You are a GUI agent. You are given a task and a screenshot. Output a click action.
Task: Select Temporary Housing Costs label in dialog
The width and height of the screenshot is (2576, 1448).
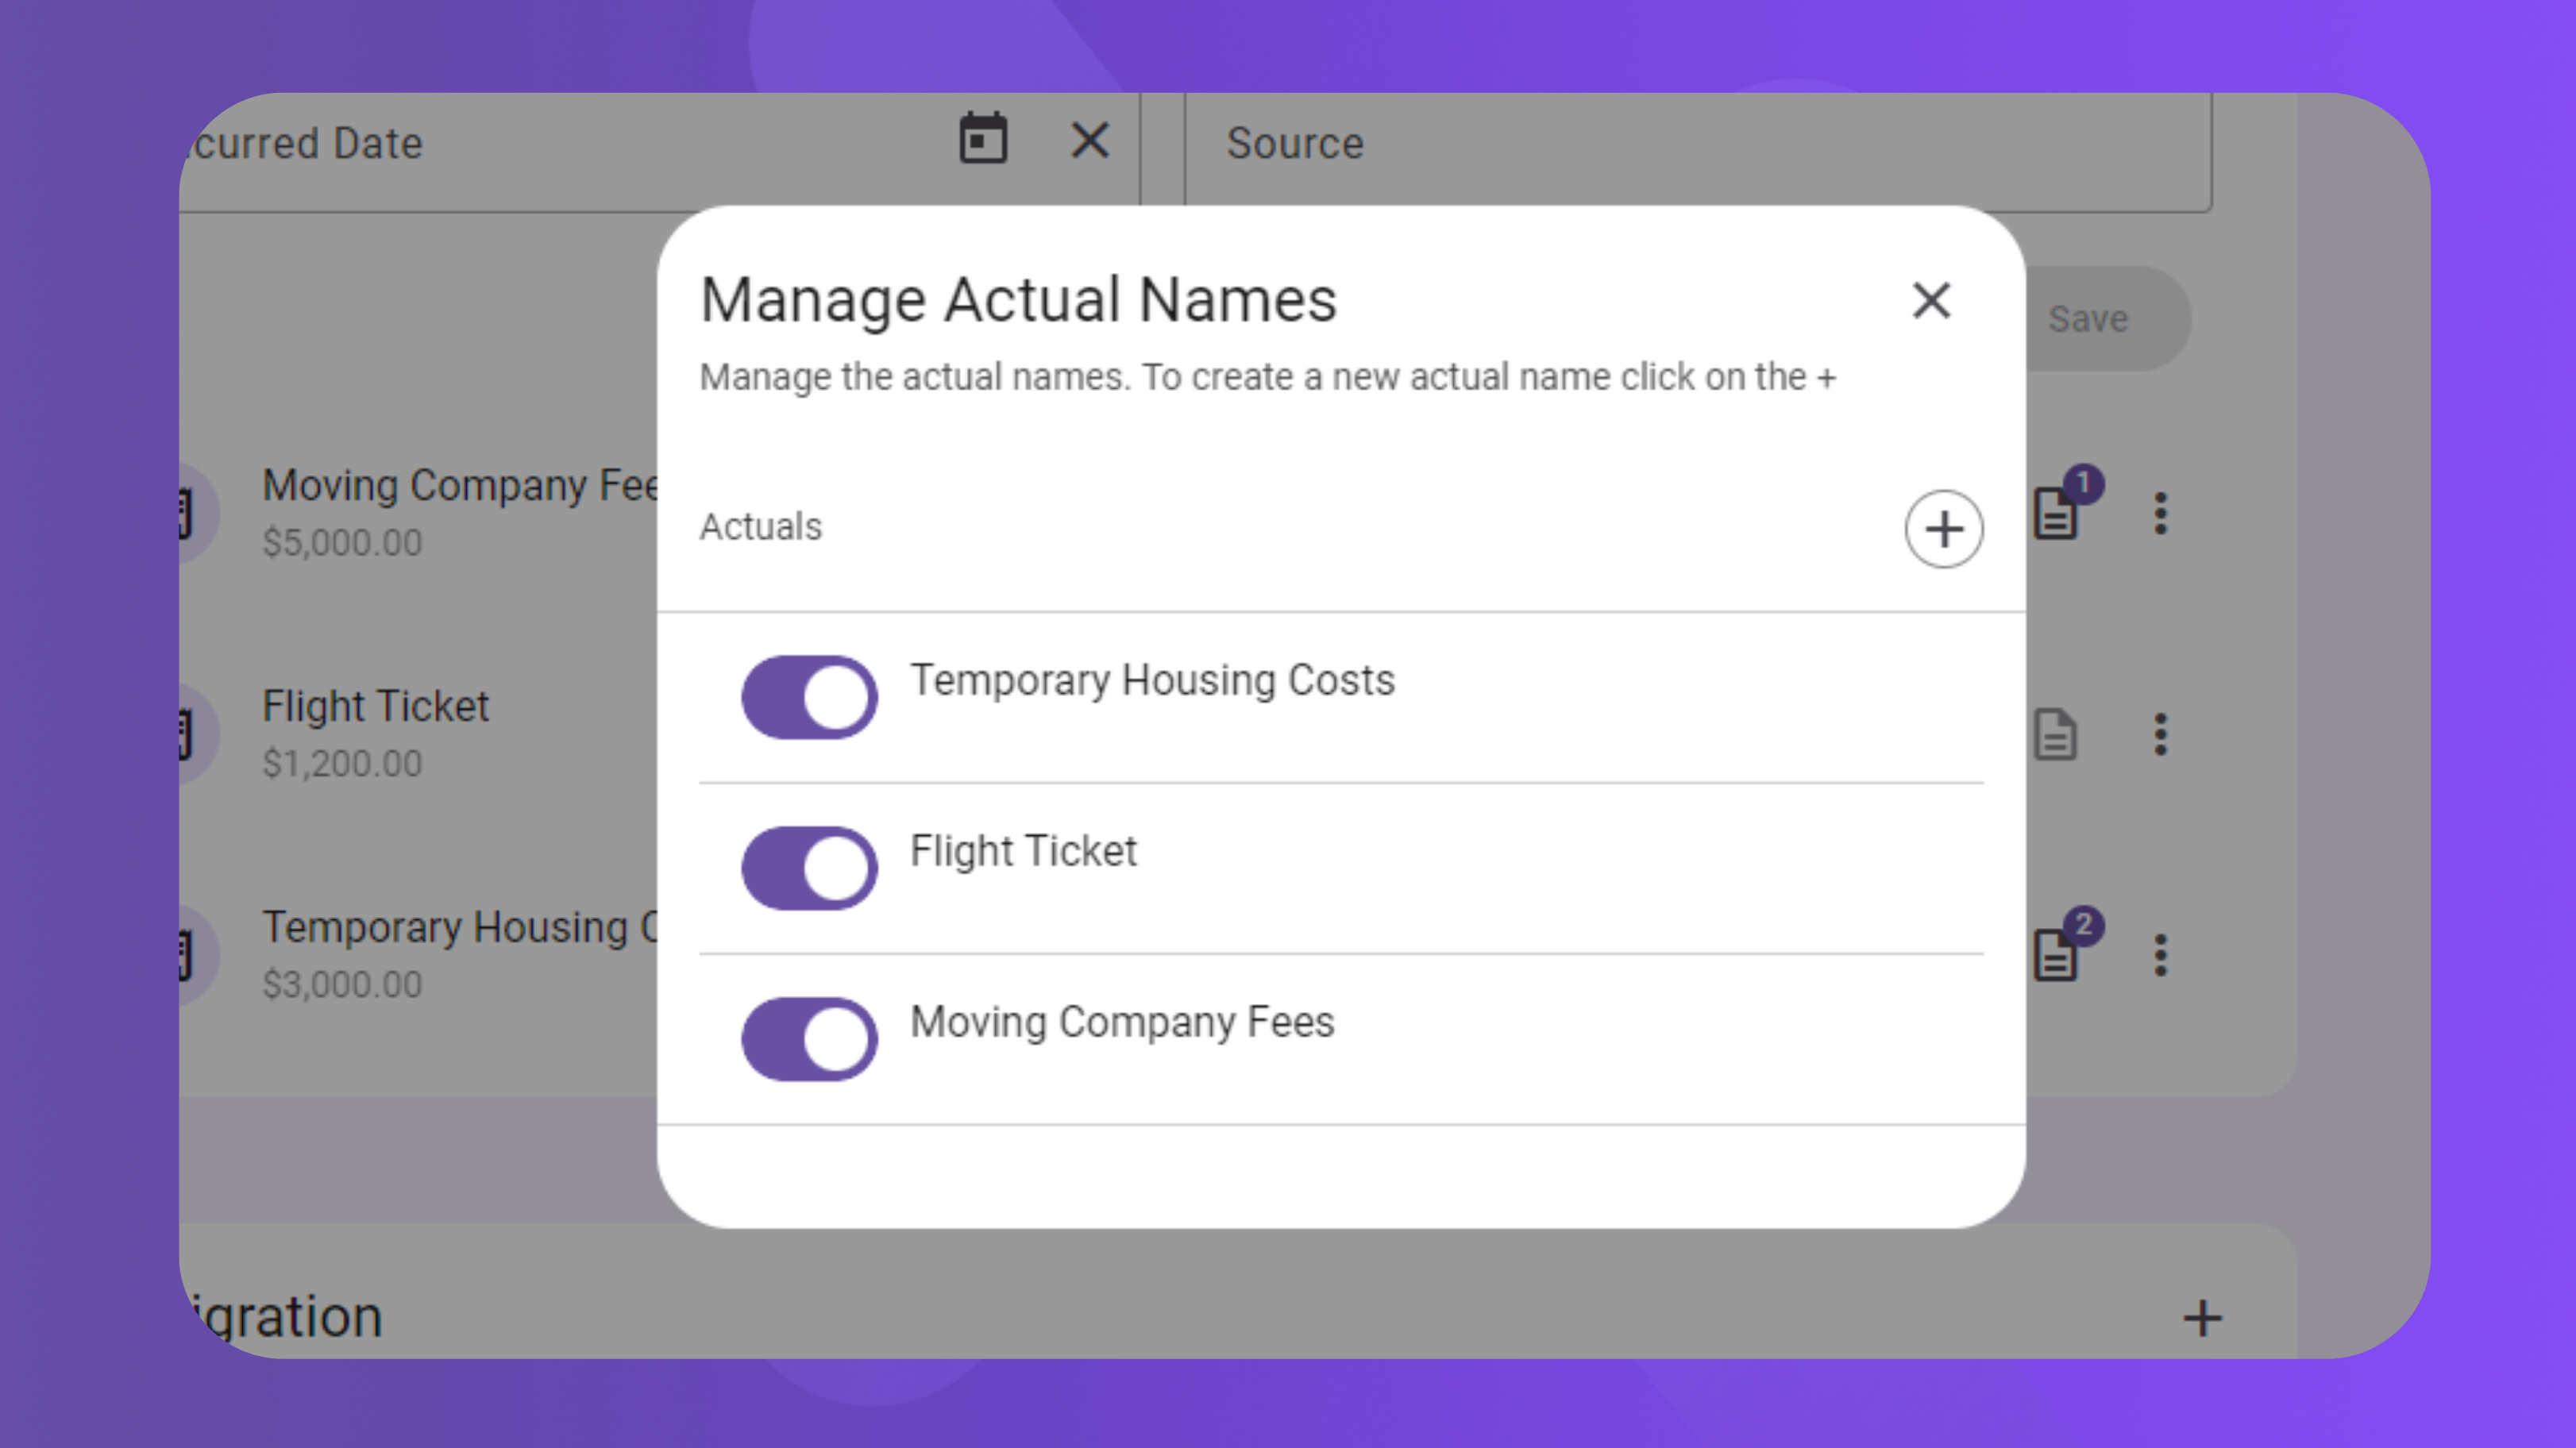click(x=1152, y=680)
